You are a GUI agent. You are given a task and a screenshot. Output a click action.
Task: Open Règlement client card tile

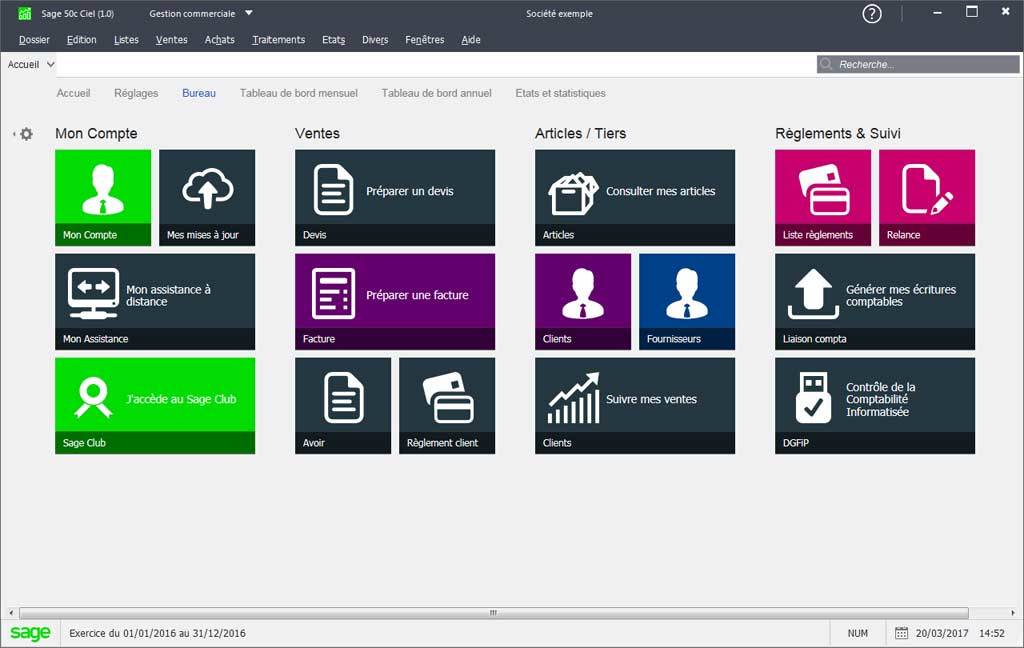click(x=447, y=405)
